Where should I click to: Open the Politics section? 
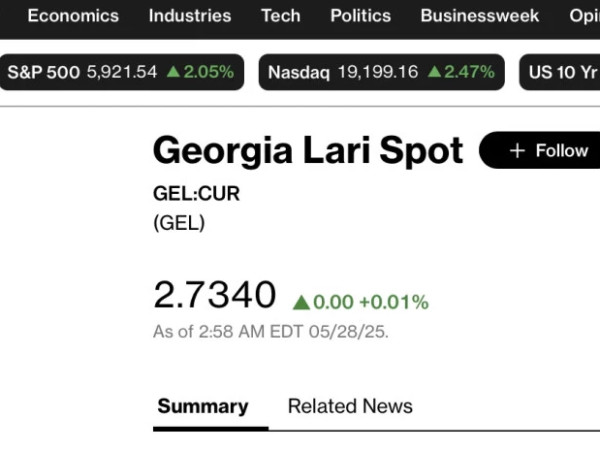[x=360, y=16]
